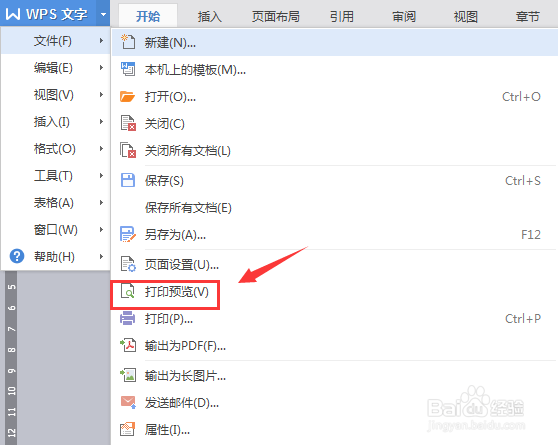Open the 插入(I) menu in sidebar
This screenshot has width=558, height=445.
pos(56,121)
